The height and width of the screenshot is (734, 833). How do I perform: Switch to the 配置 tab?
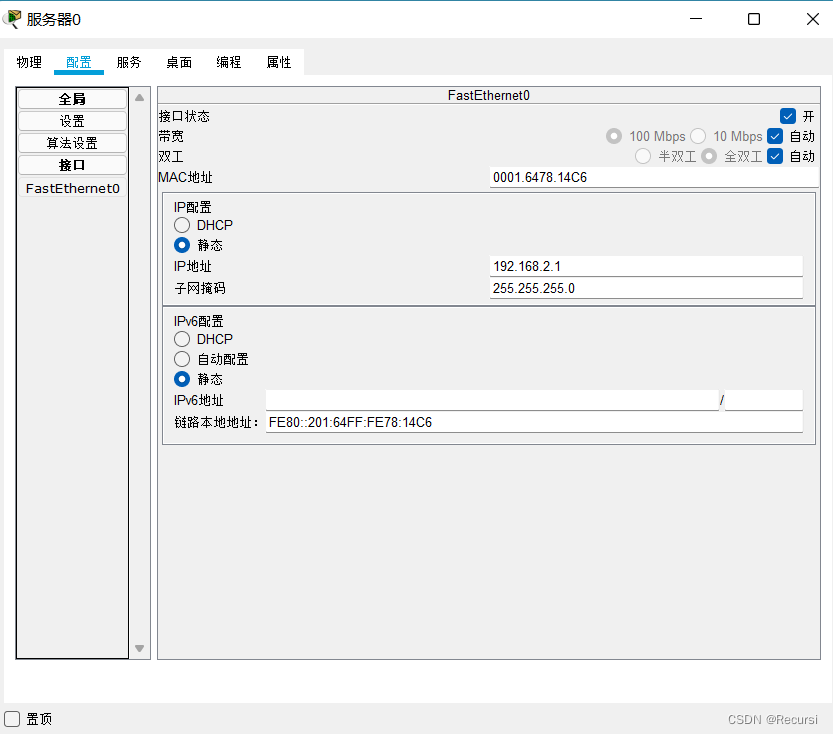pyautogui.click(x=79, y=62)
